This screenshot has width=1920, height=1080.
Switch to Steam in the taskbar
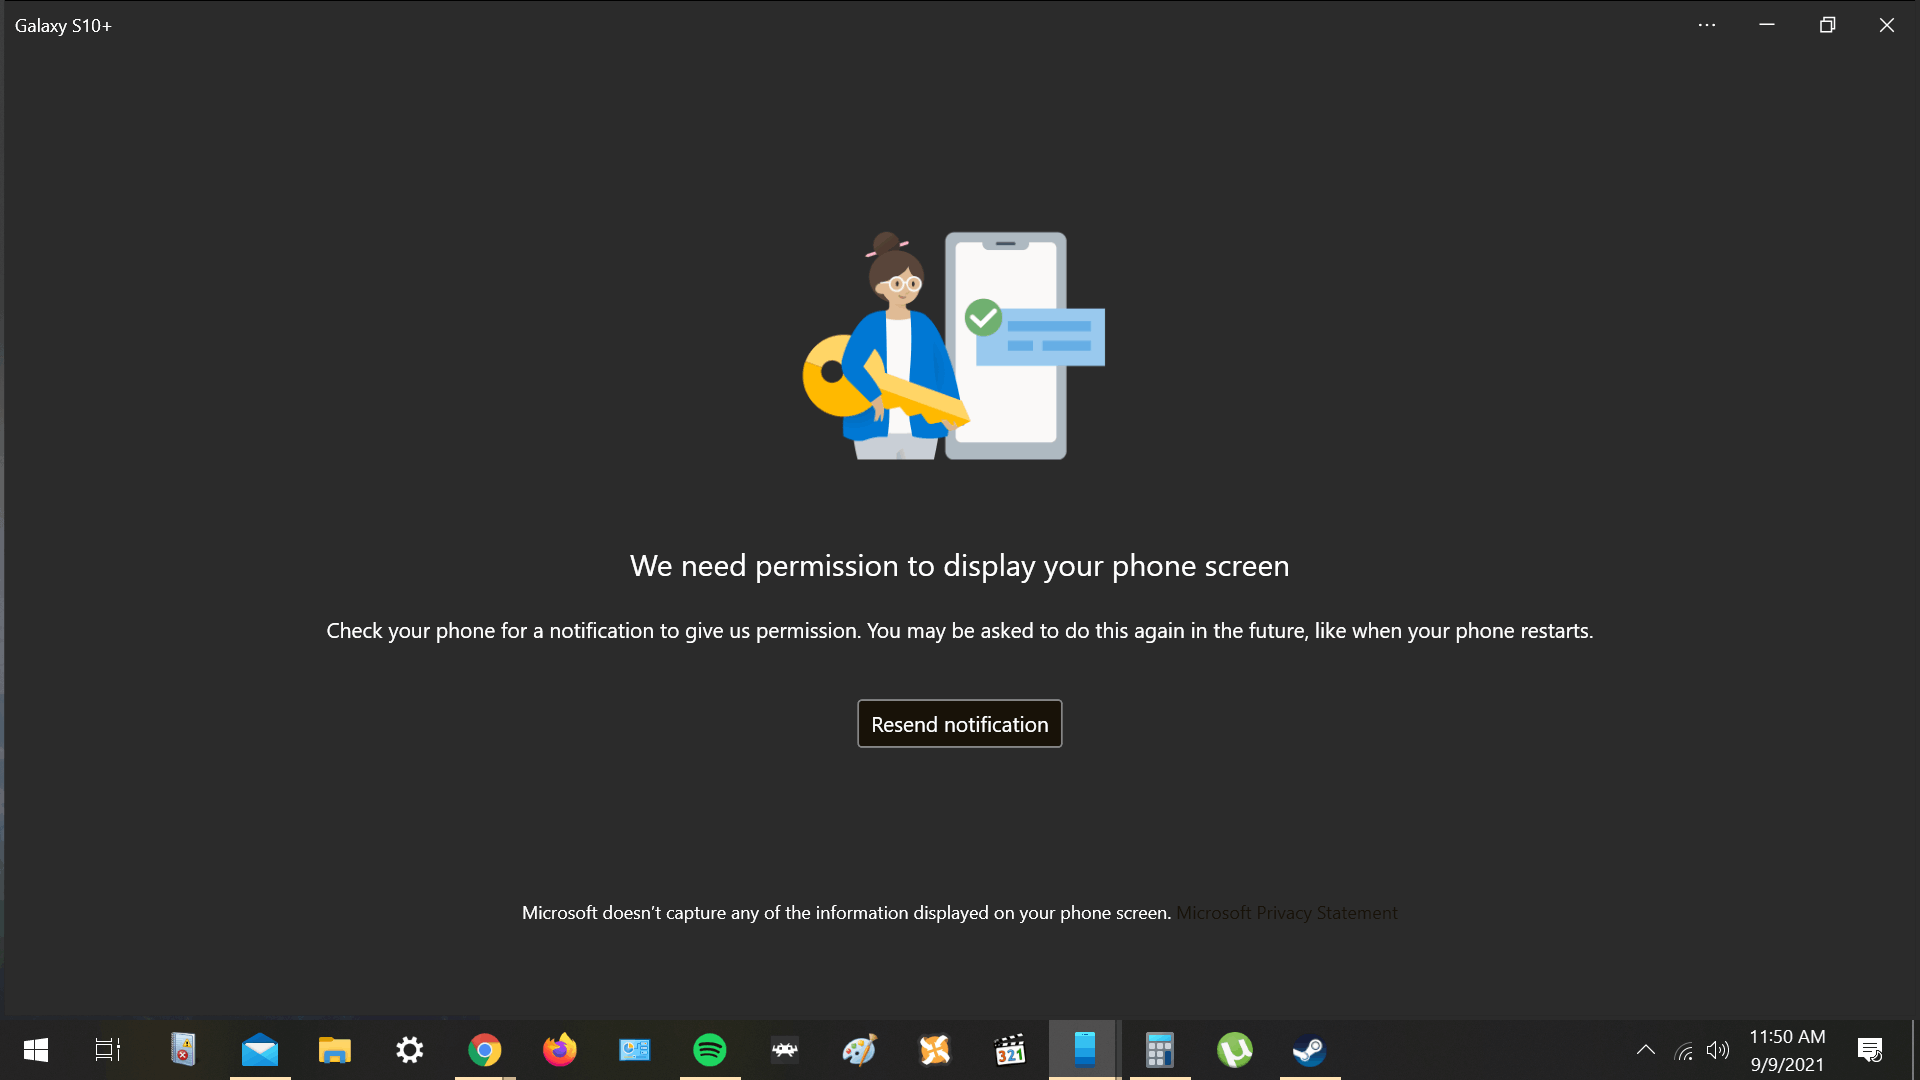pos(1310,1050)
